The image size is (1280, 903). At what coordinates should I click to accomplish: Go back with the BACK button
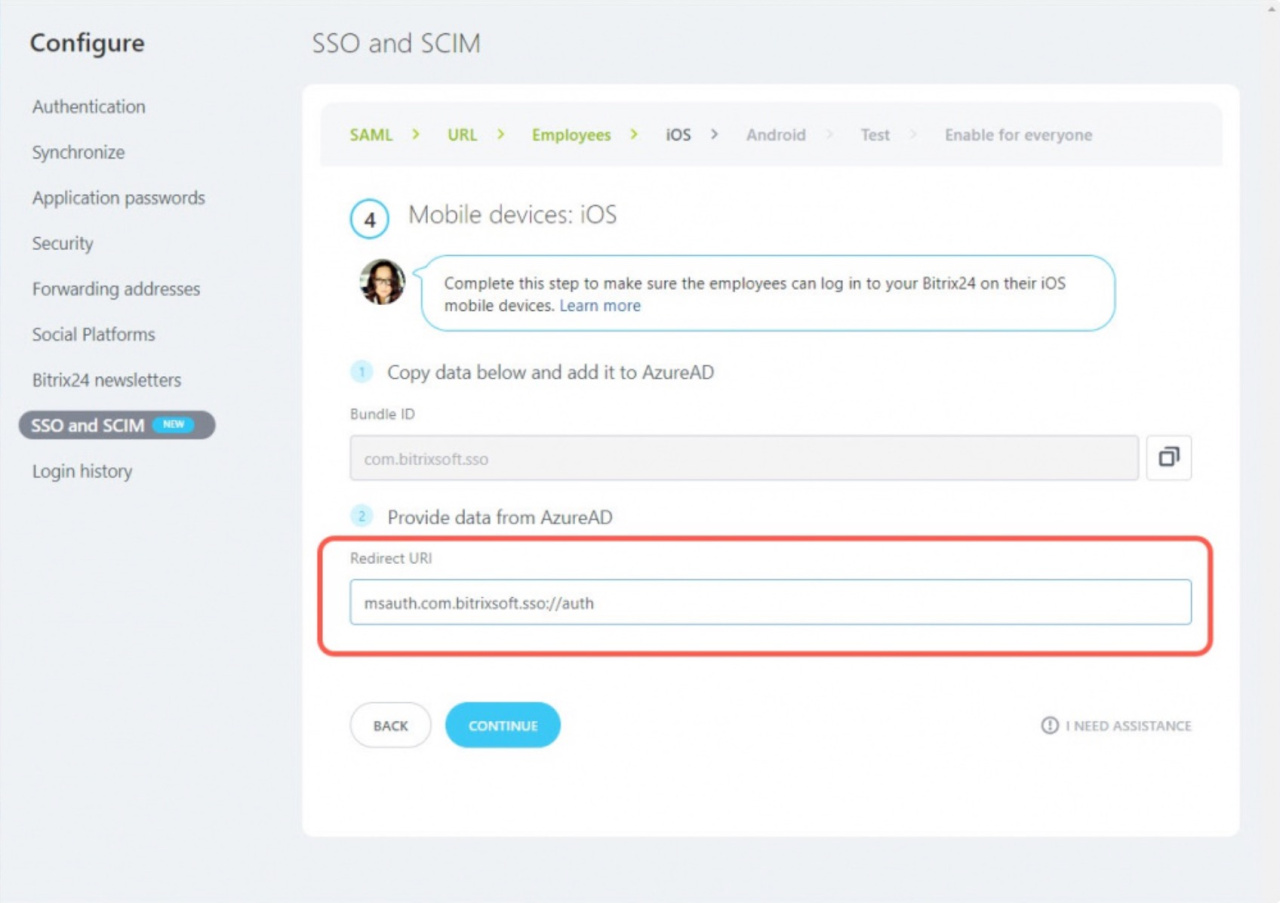tap(390, 726)
